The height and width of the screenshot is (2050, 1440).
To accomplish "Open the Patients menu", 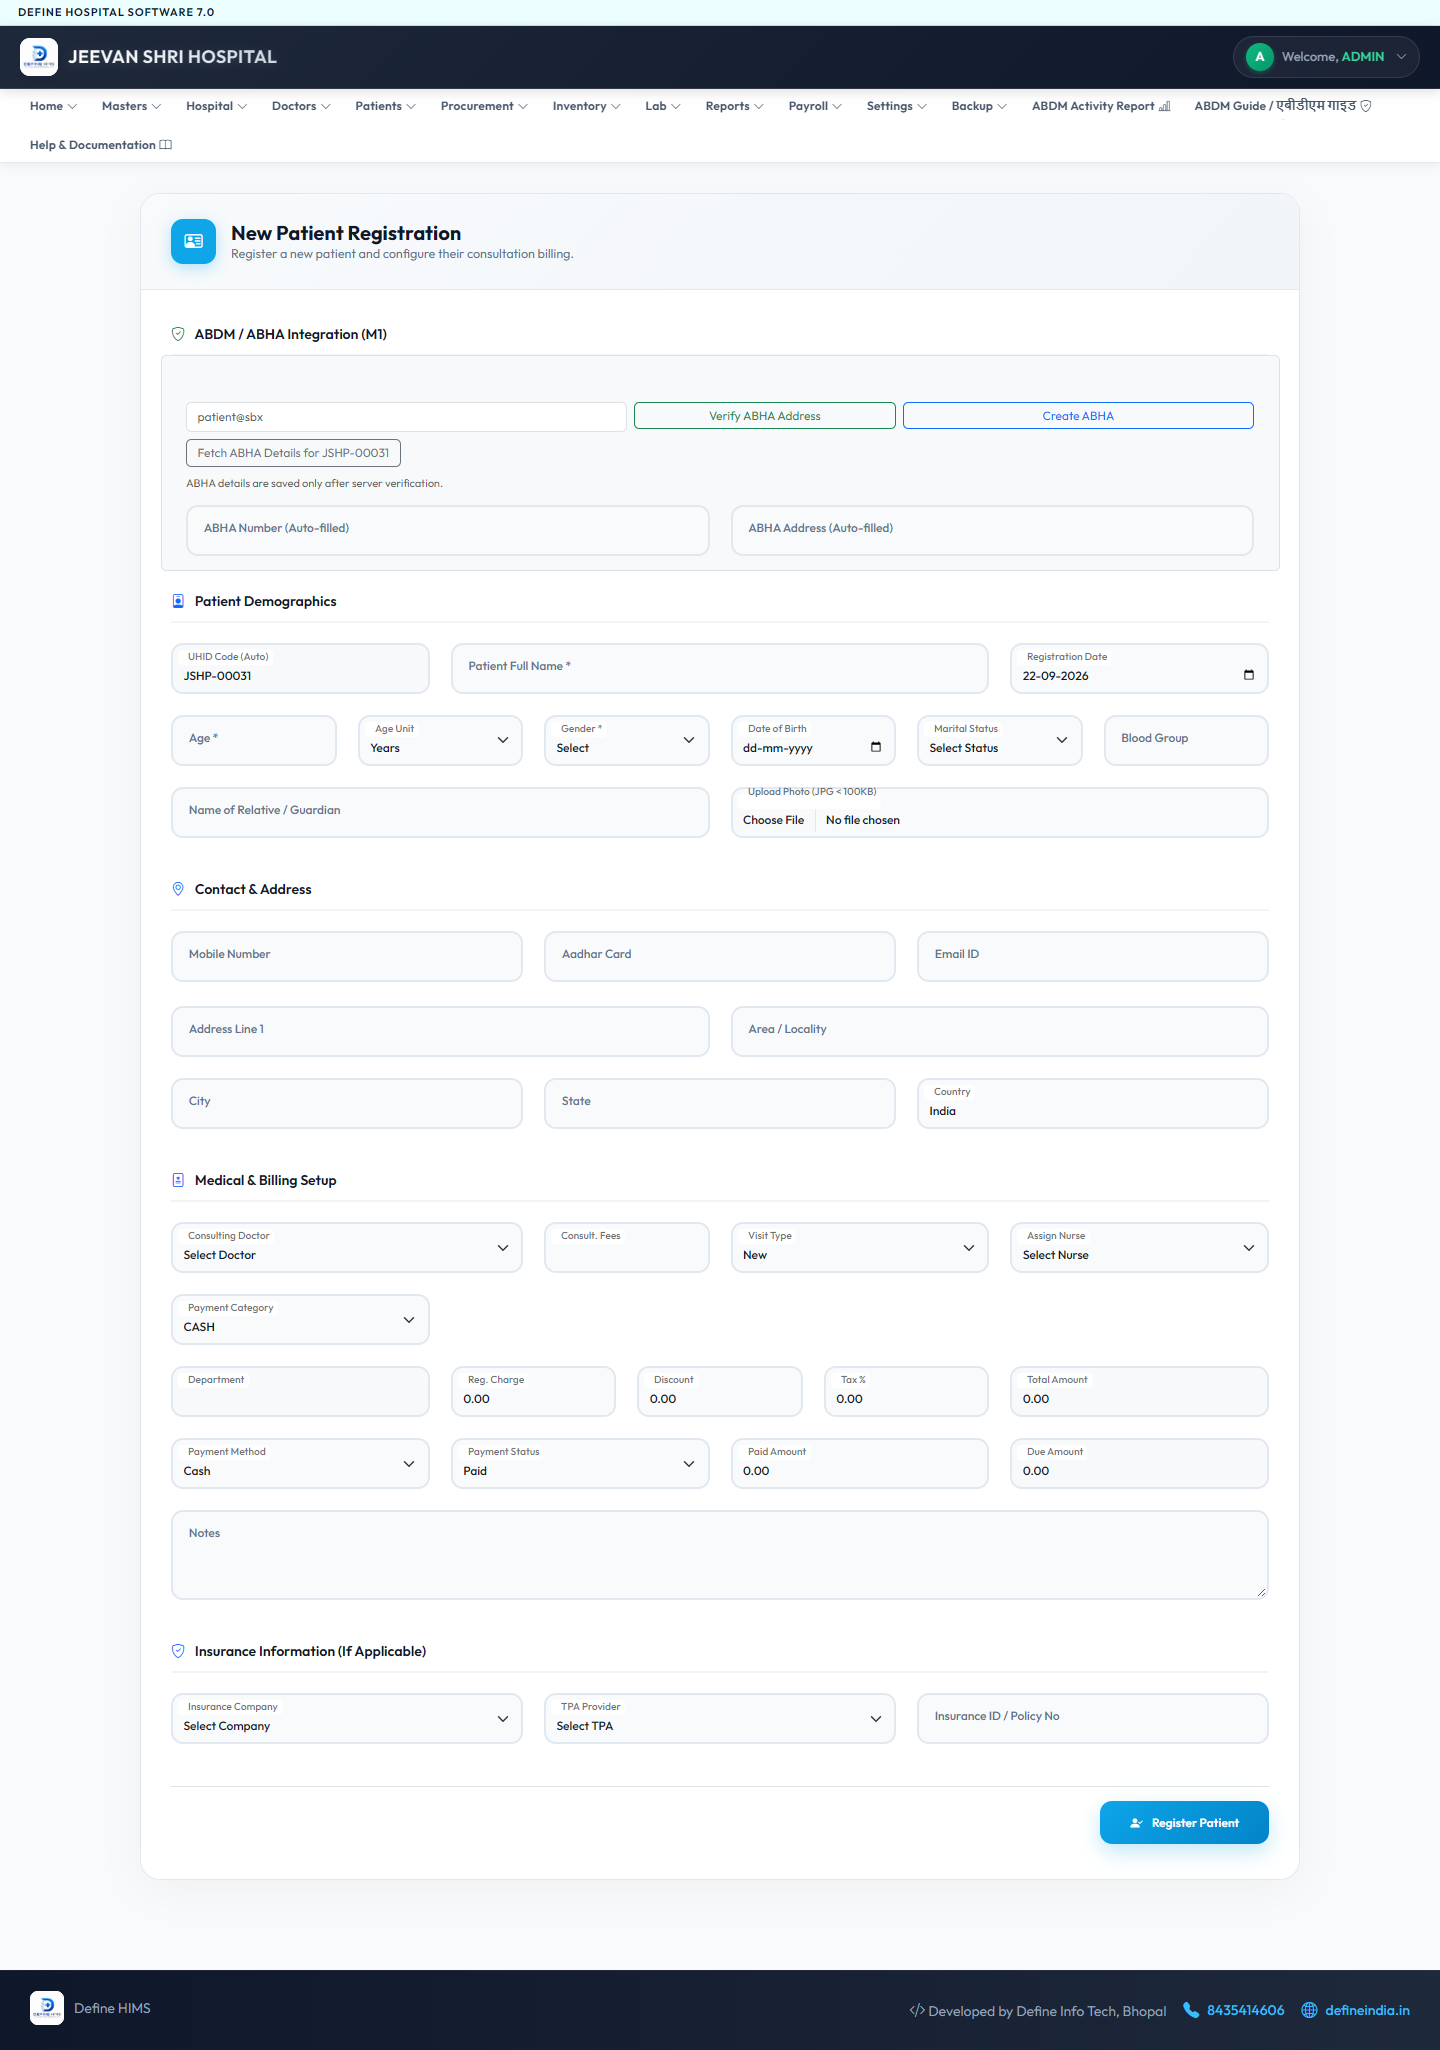I will point(385,106).
